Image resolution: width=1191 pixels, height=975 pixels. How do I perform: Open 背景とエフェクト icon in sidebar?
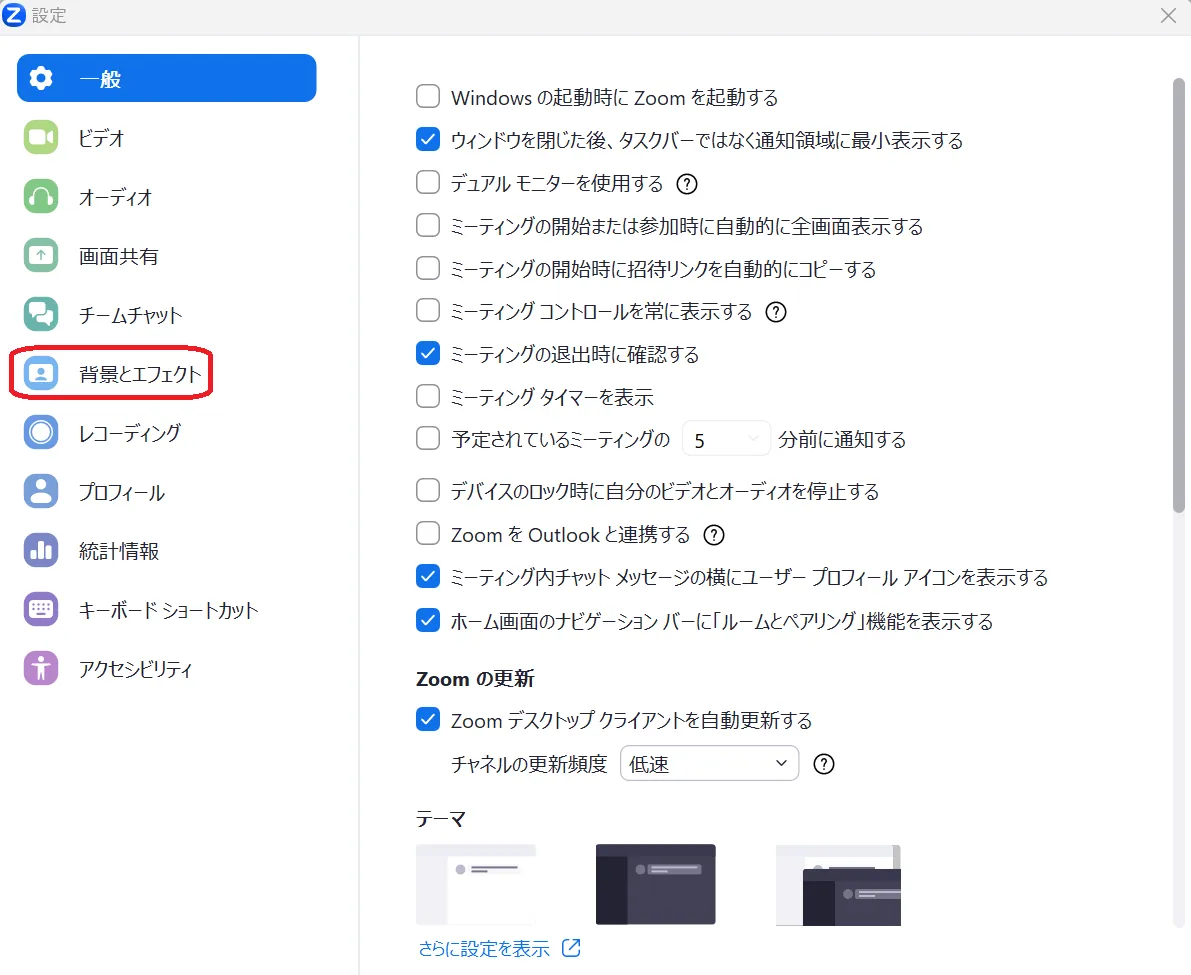point(41,374)
